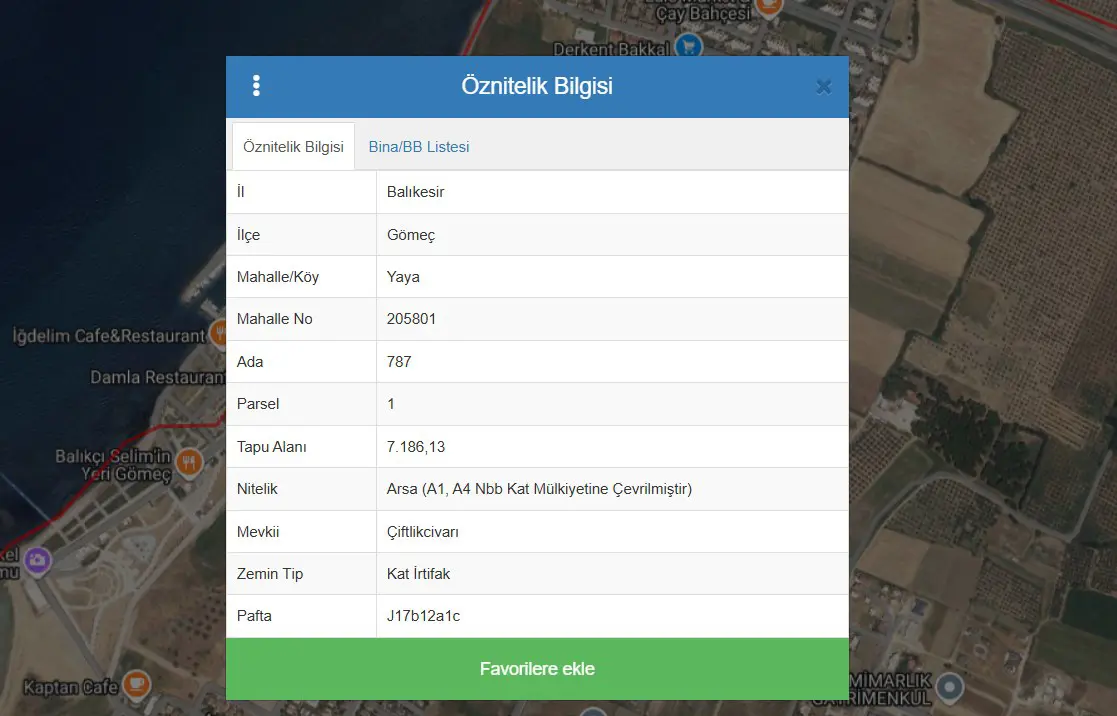The width and height of the screenshot is (1117, 716).
Task: Click the Damla Restaurant map label
Action: tap(157, 377)
